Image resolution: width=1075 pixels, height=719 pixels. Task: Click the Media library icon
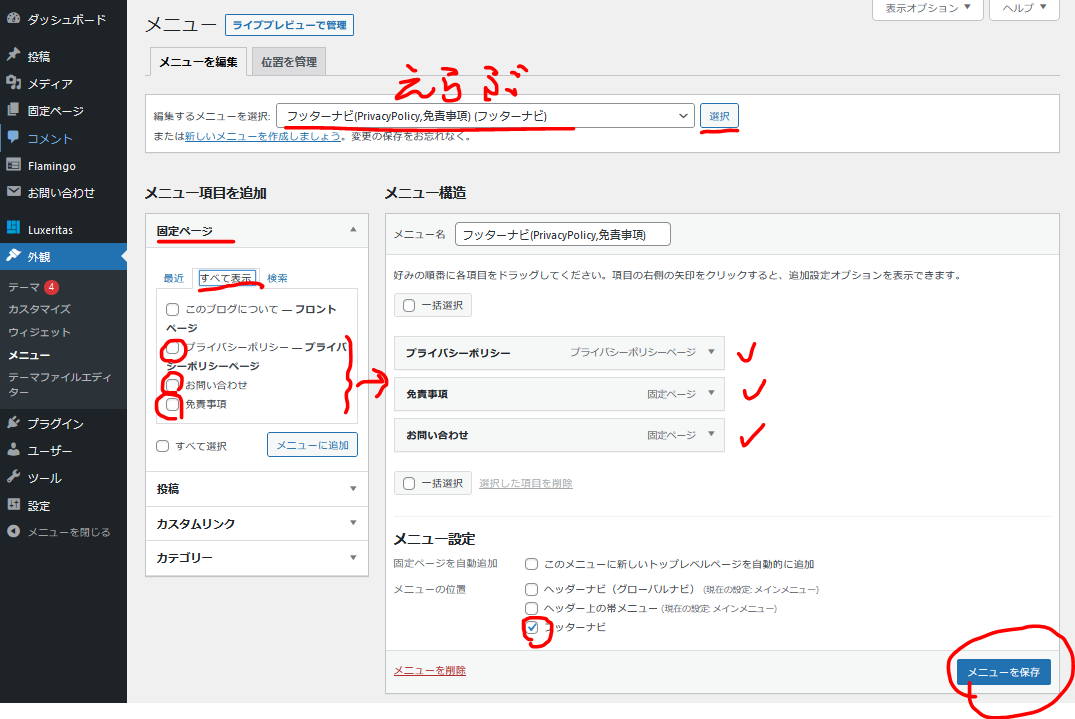(x=14, y=83)
